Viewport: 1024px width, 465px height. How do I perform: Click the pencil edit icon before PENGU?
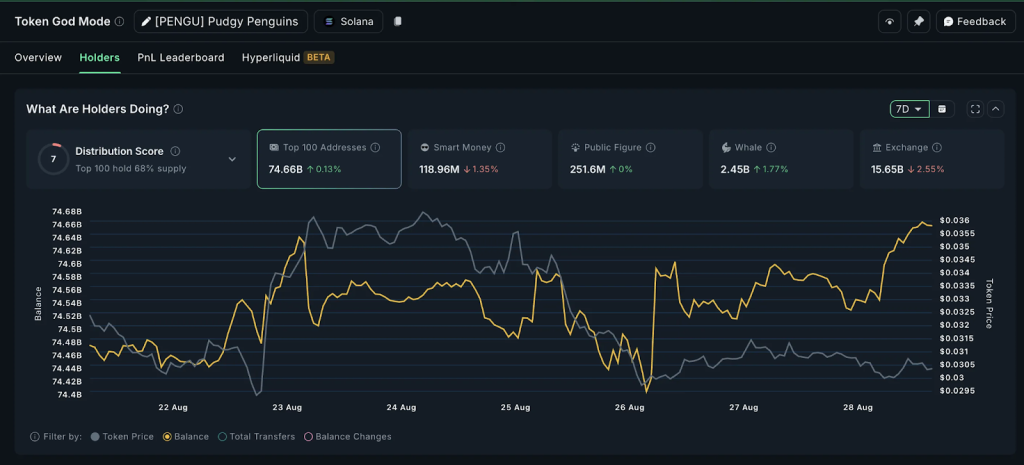pyautogui.click(x=148, y=22)
